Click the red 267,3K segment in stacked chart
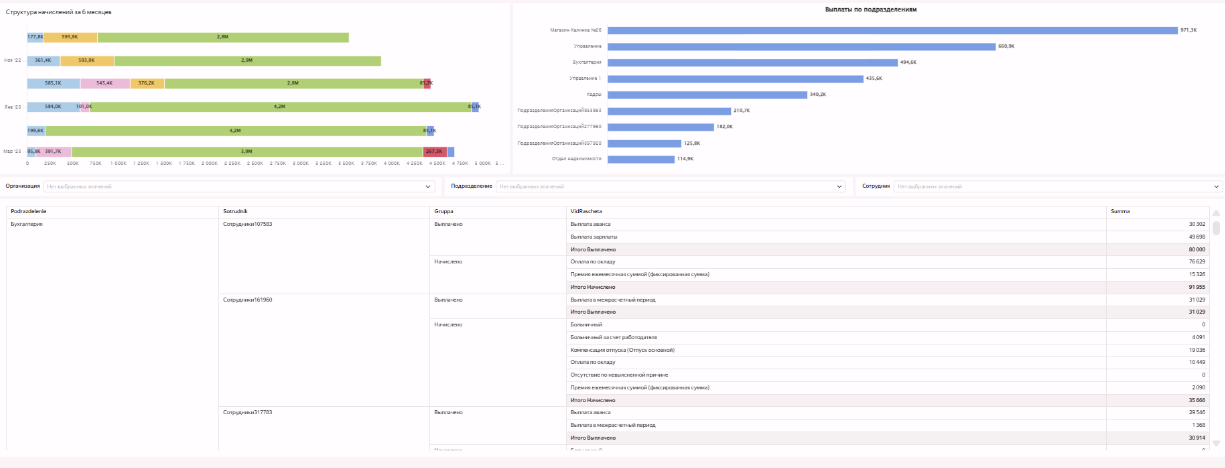 point(434,151)
